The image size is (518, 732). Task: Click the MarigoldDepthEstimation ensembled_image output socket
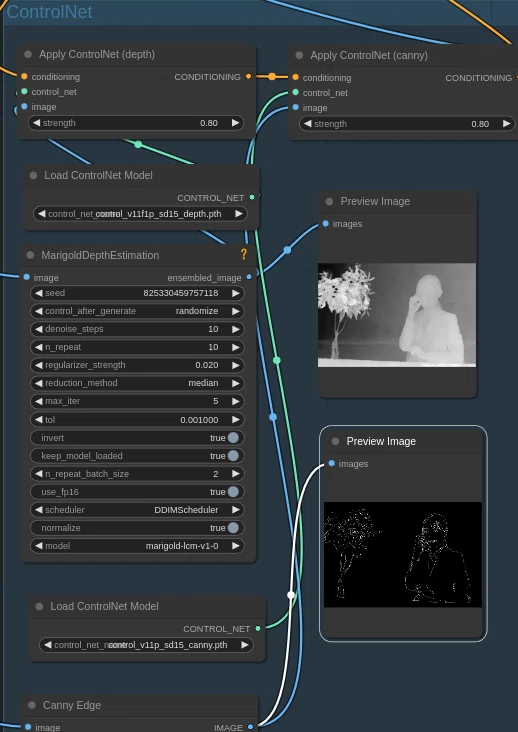point(249,277)
